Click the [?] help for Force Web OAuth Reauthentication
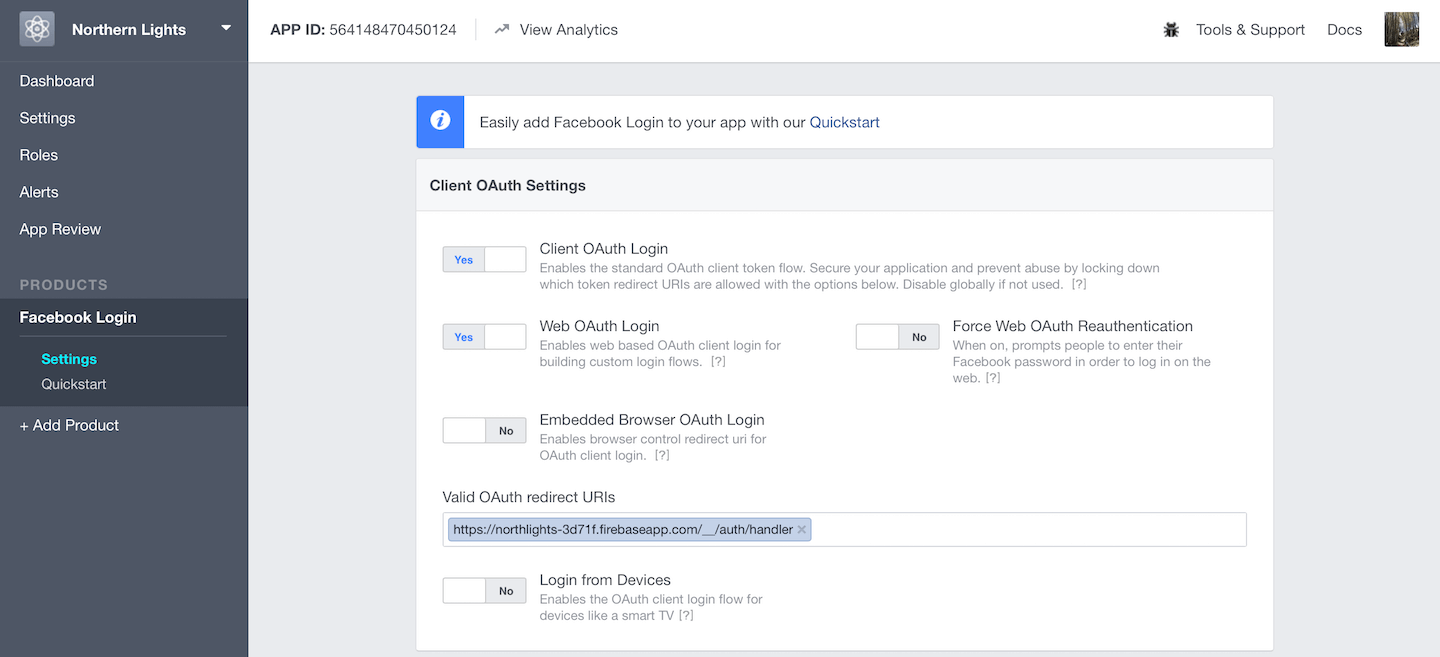 992,378
